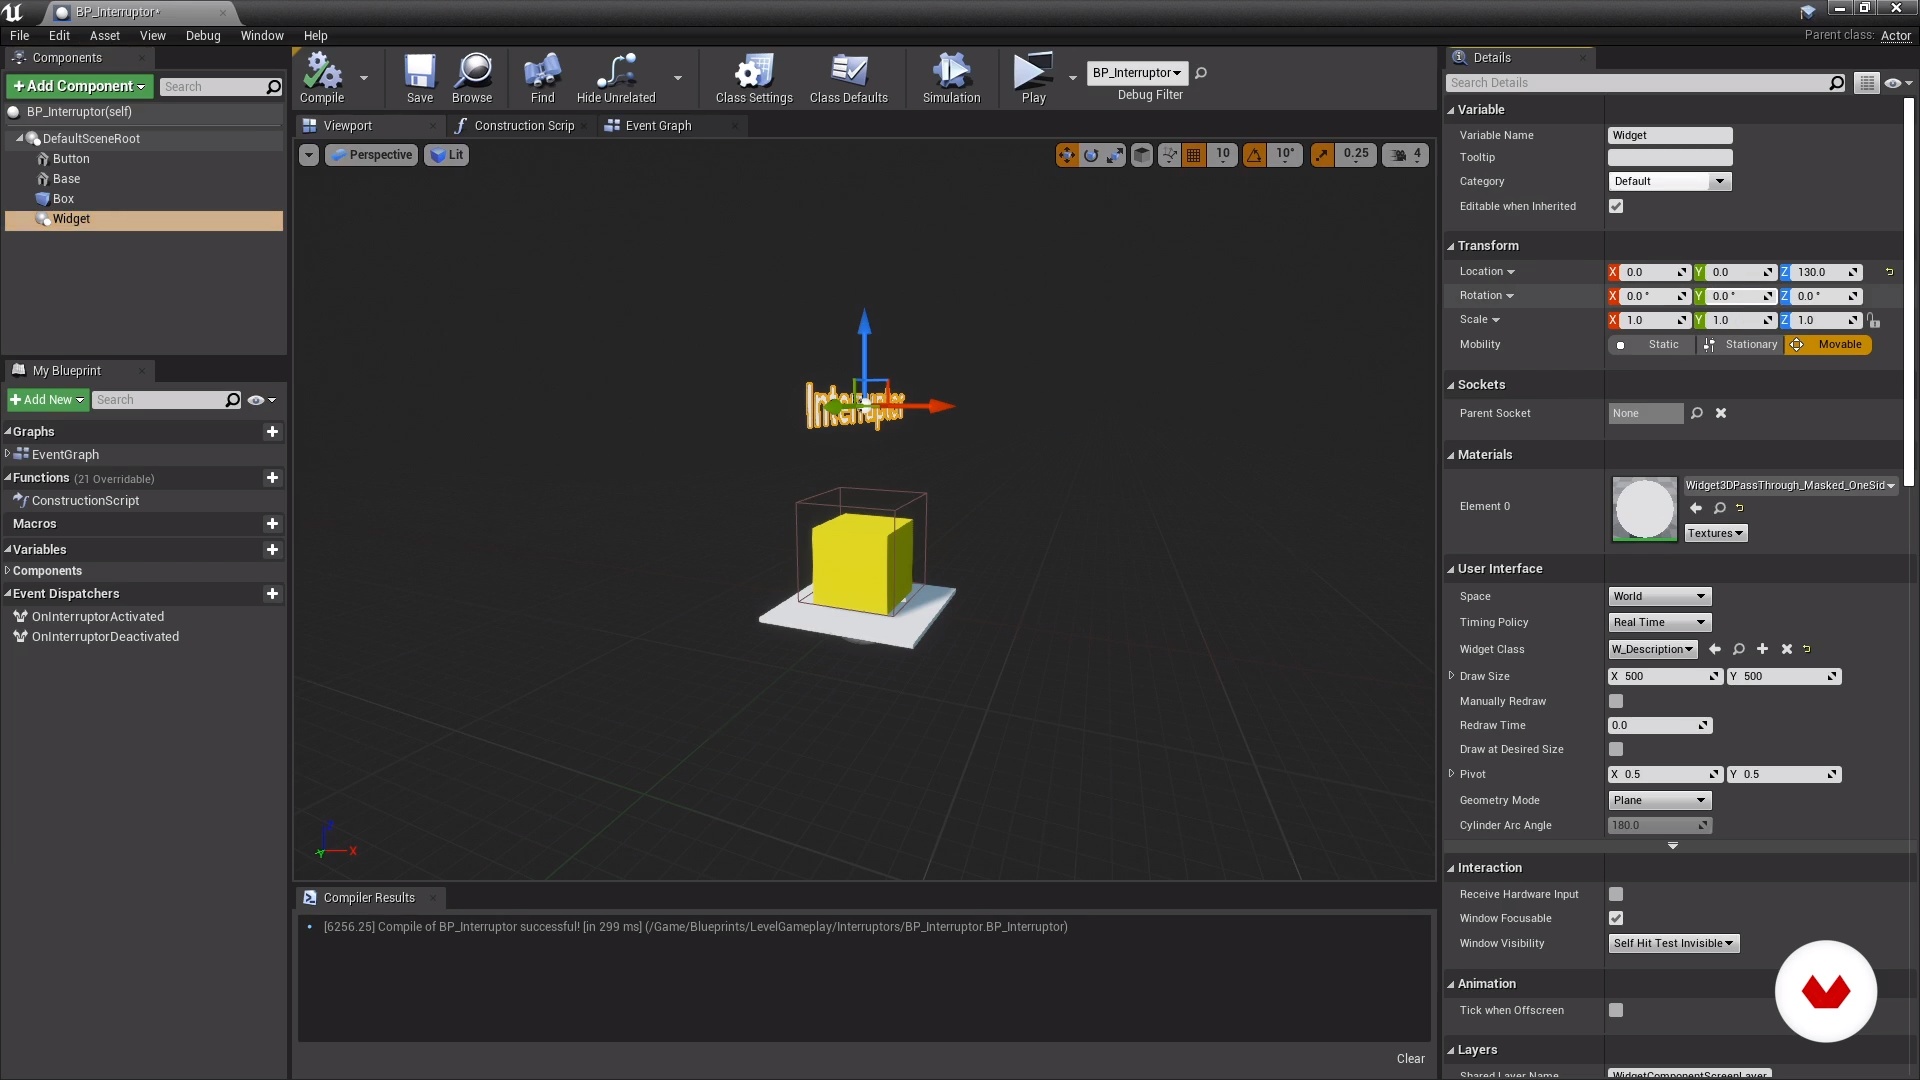Click the Variable Name input field
The image size is (1920, 1080).
coord(1668,133)
